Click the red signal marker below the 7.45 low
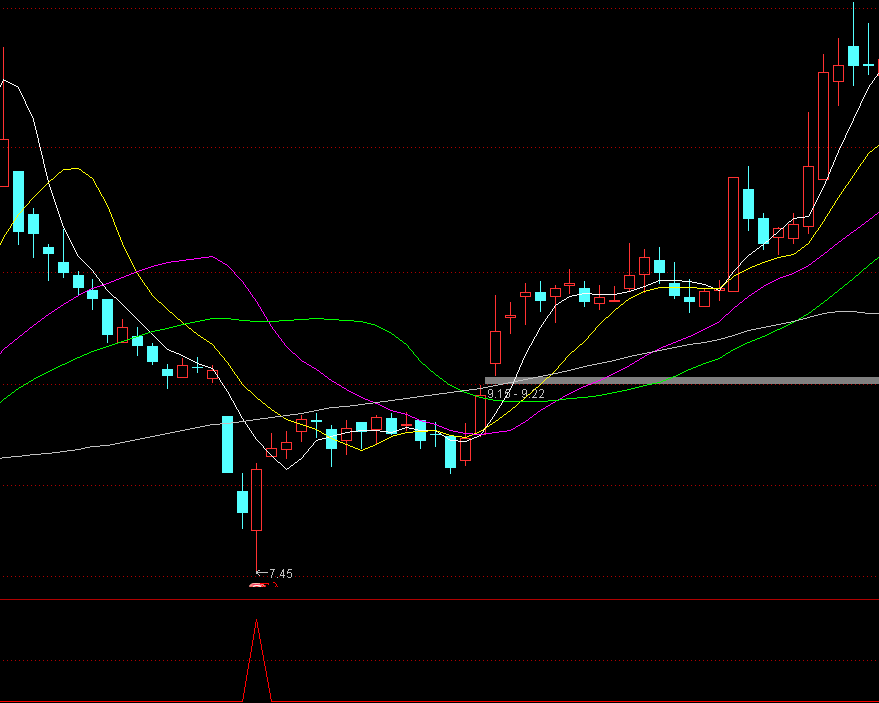879x703 pixels. coord(257,585)
